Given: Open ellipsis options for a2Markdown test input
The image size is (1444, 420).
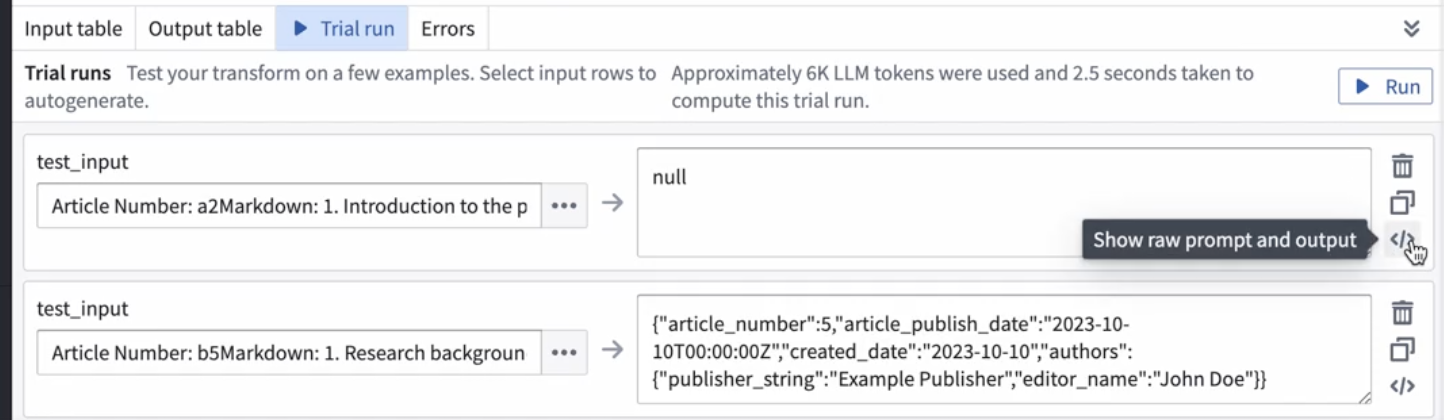Looking at the screenshot, I should [x=564, y=205].
